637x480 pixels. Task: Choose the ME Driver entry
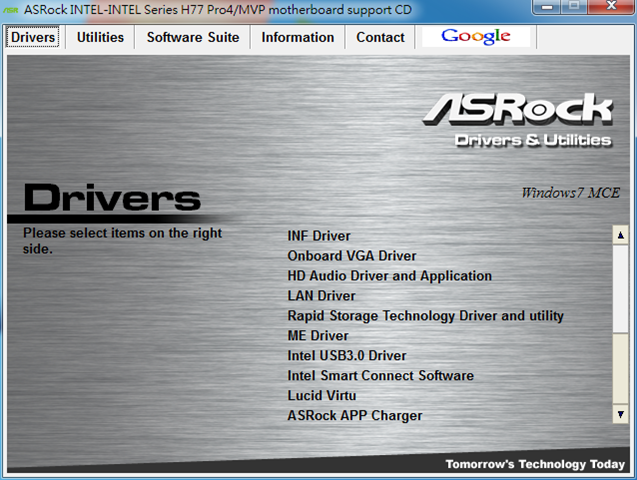[x=318, y=335]
